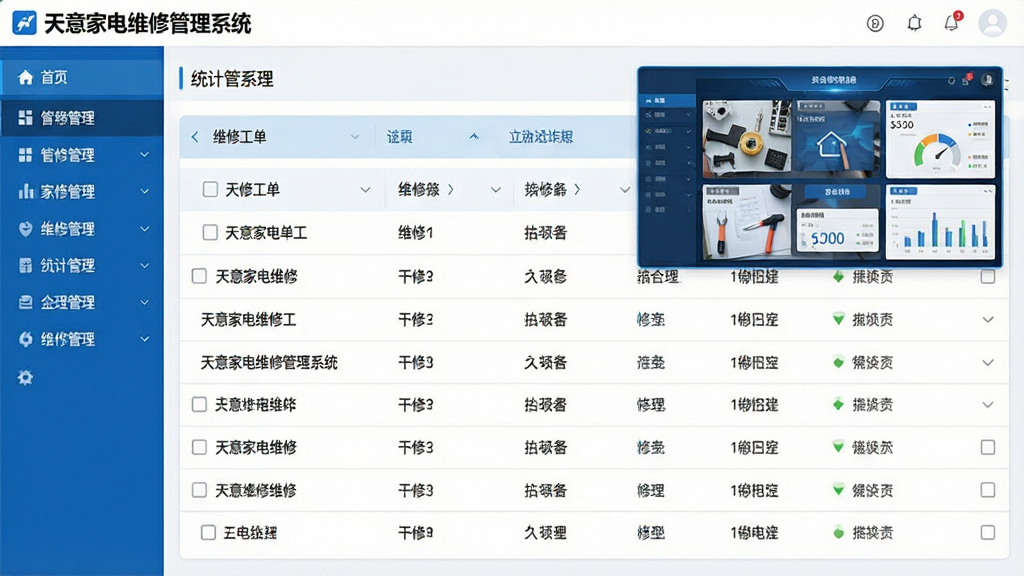Open the parts photo tile in preview

point(746,139)
